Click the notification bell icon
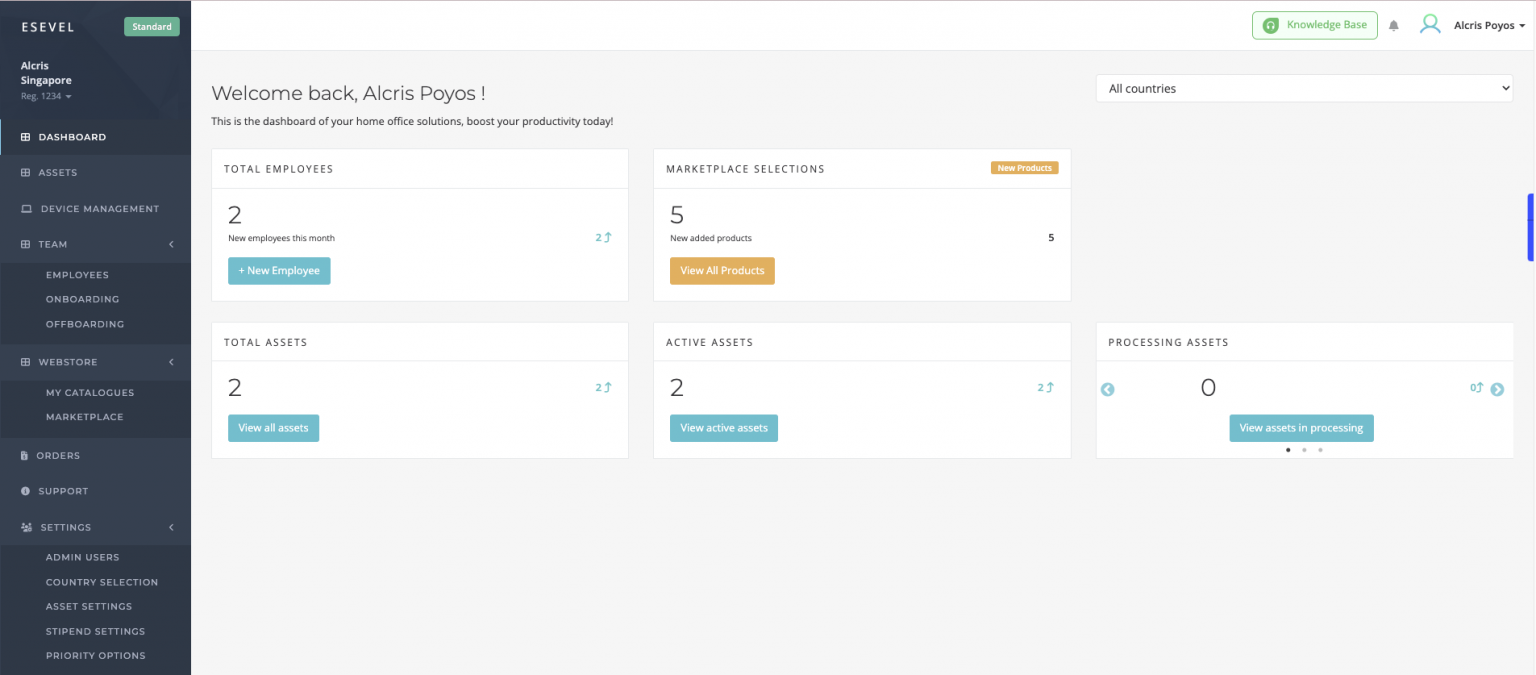 click(1394, 26)
